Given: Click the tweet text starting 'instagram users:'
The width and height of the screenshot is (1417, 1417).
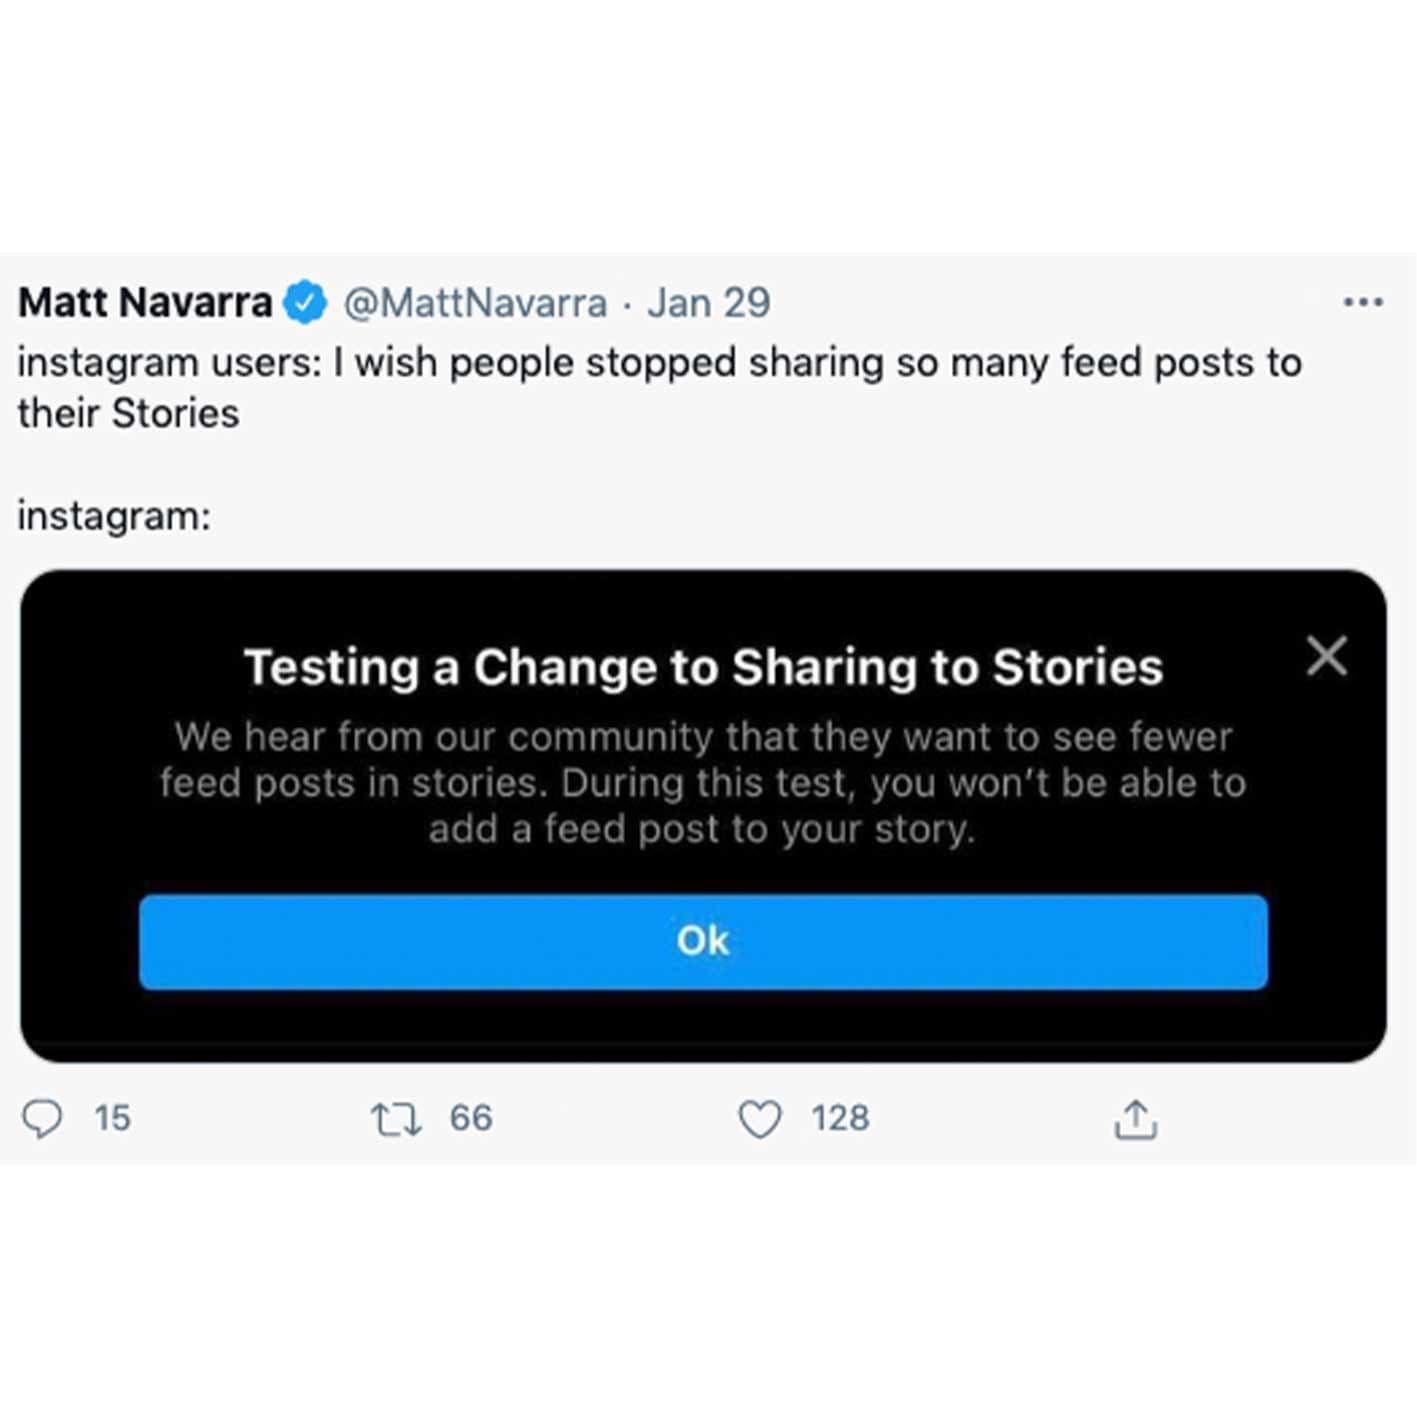Looking at the screenshot, I should (659, 362).
